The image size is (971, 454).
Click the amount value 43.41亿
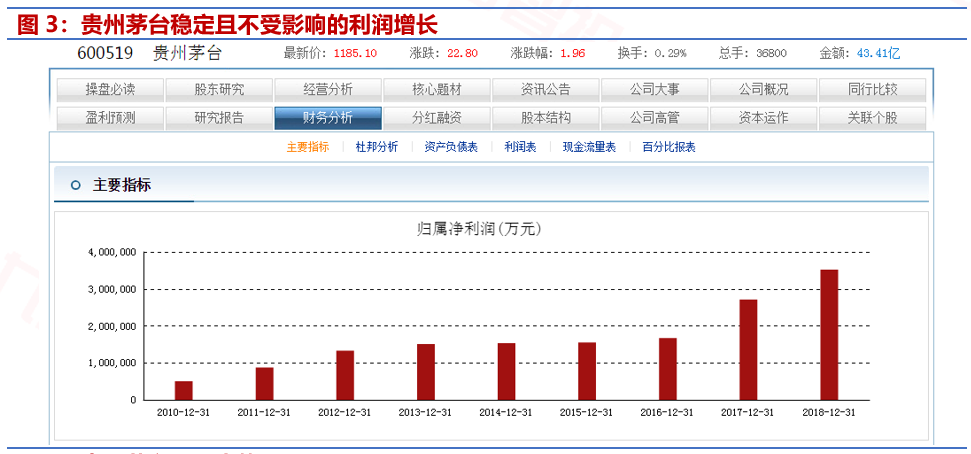click(878, 53)
